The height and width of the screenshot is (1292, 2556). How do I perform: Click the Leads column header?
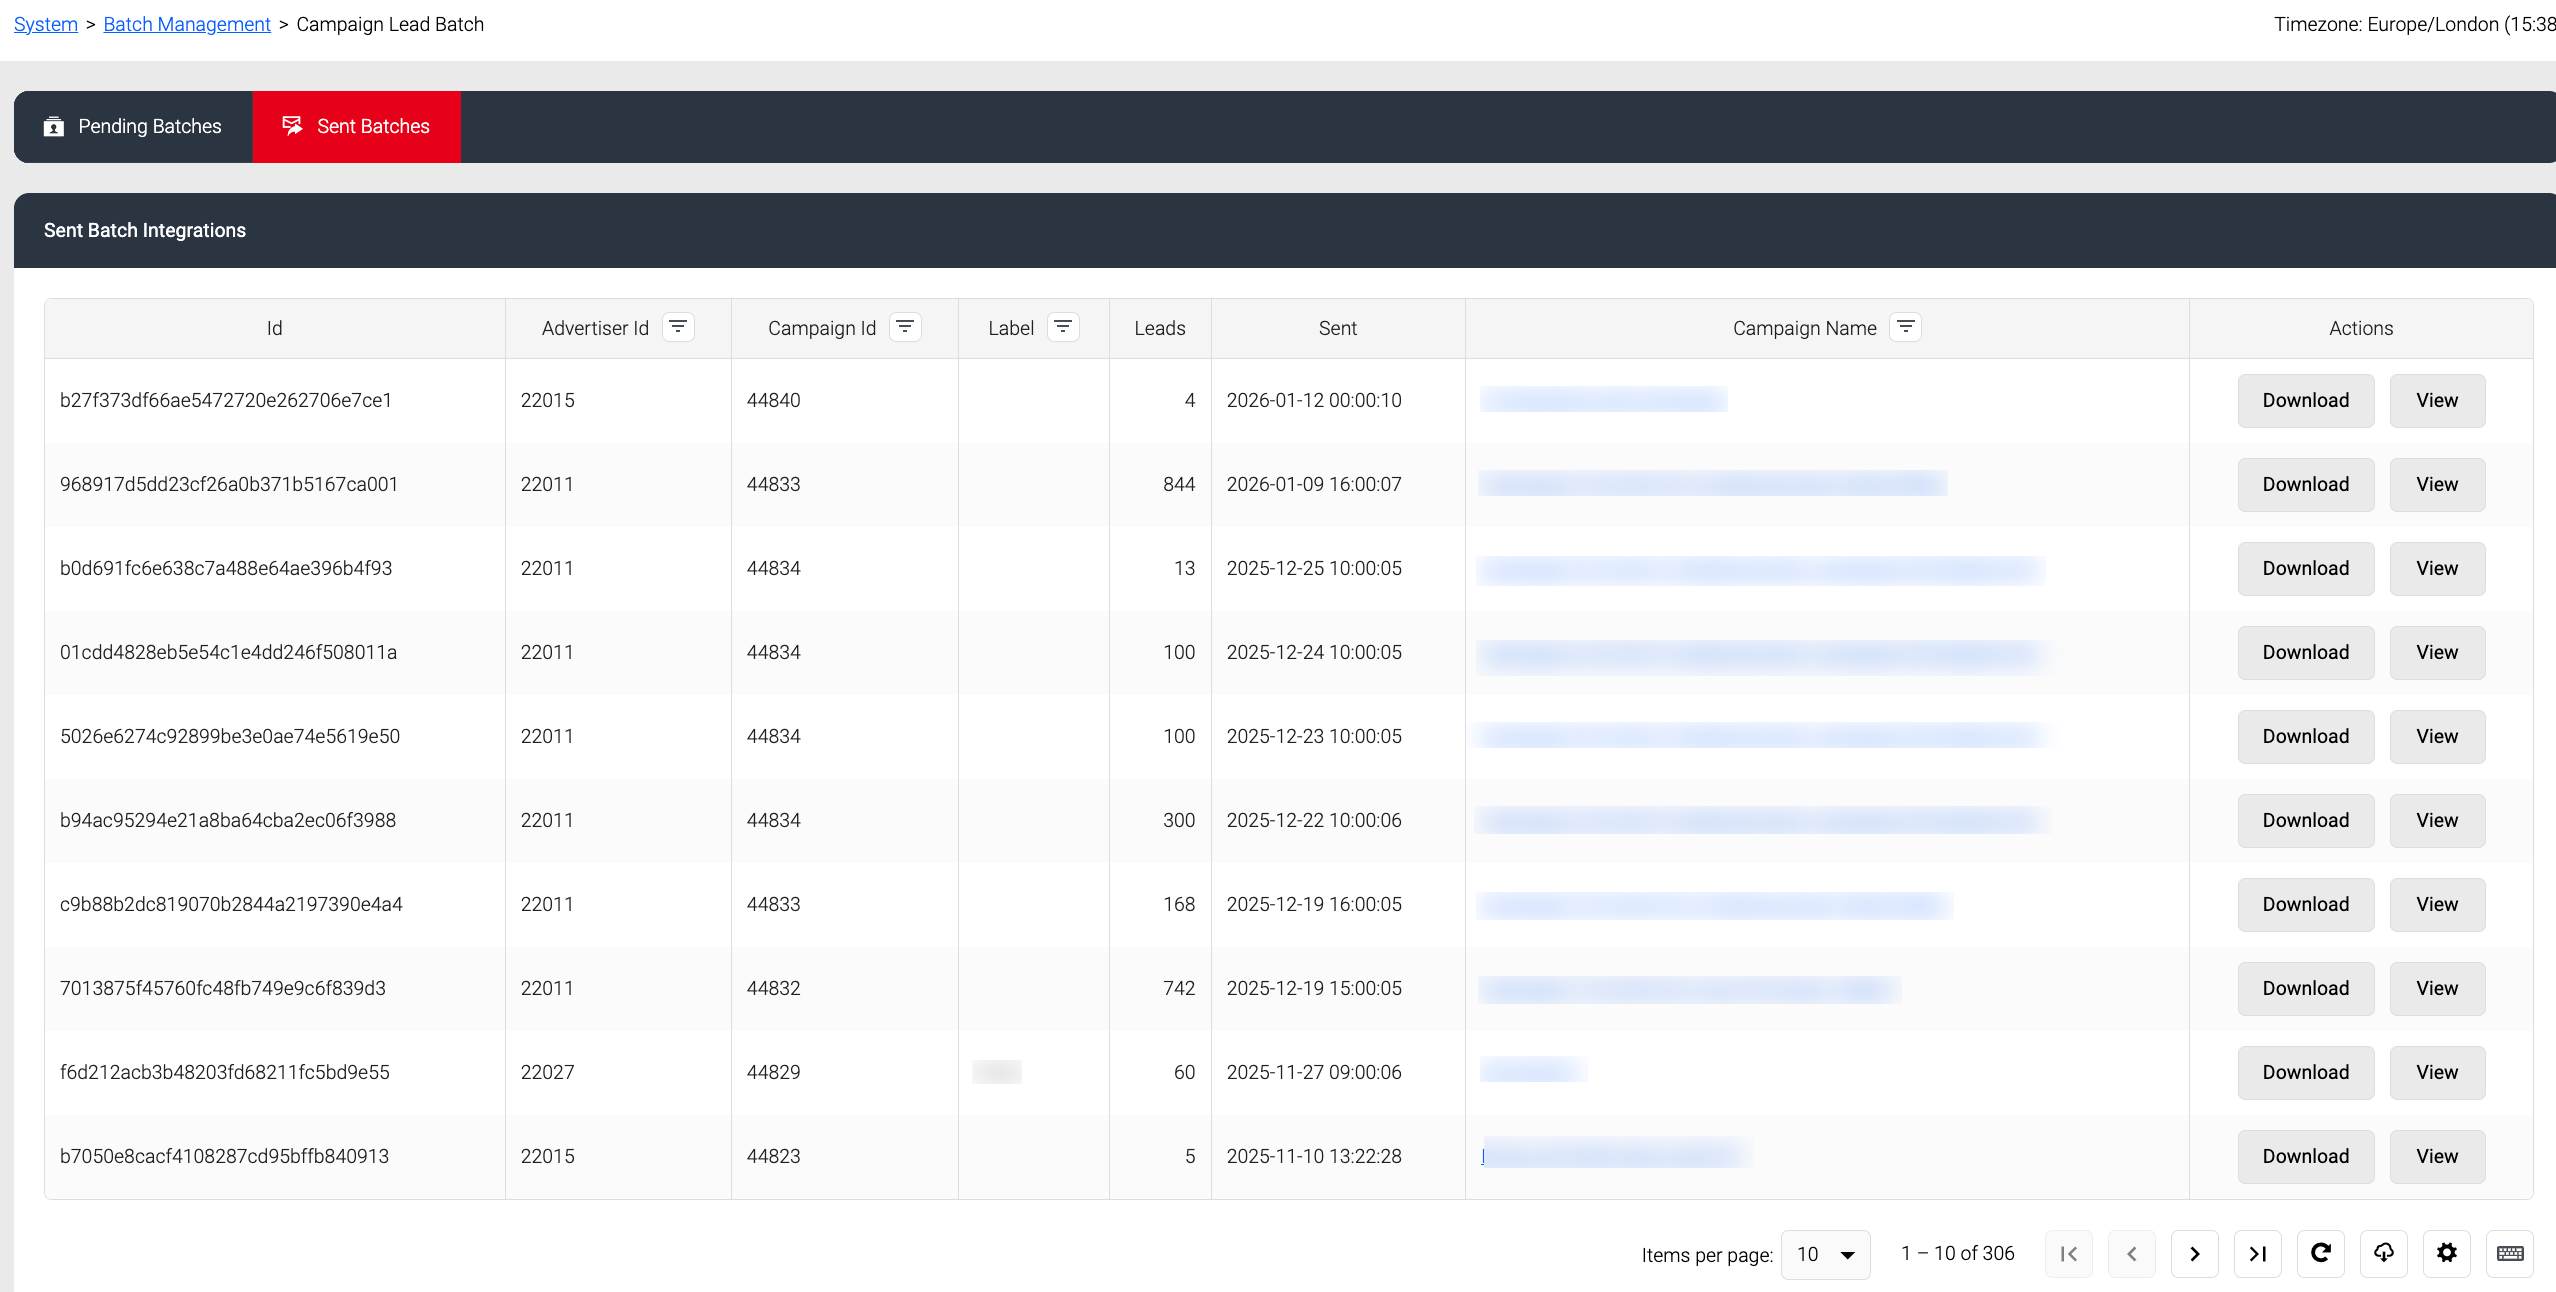[1160, 328]
